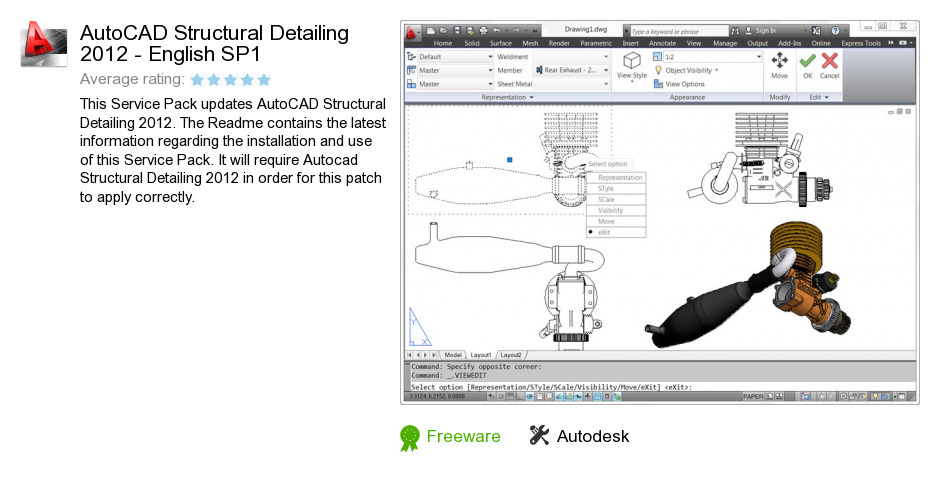
Task: Click the Sign In button
Action: (760, 31)
